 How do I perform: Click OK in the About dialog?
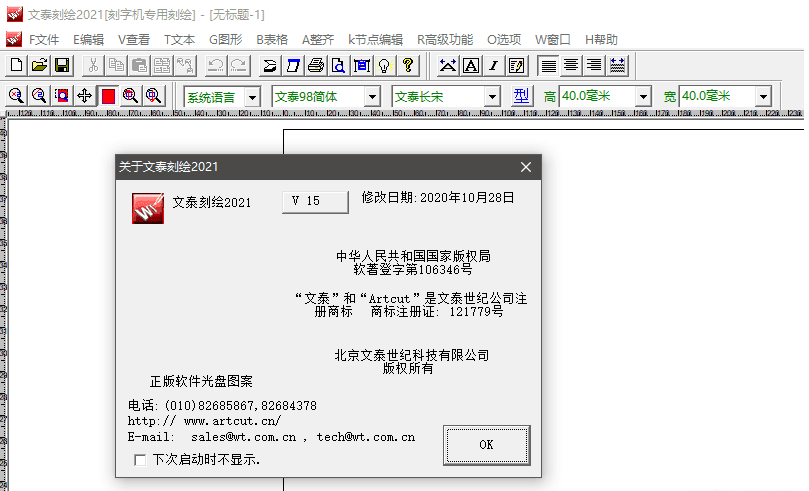coord(487,445)
